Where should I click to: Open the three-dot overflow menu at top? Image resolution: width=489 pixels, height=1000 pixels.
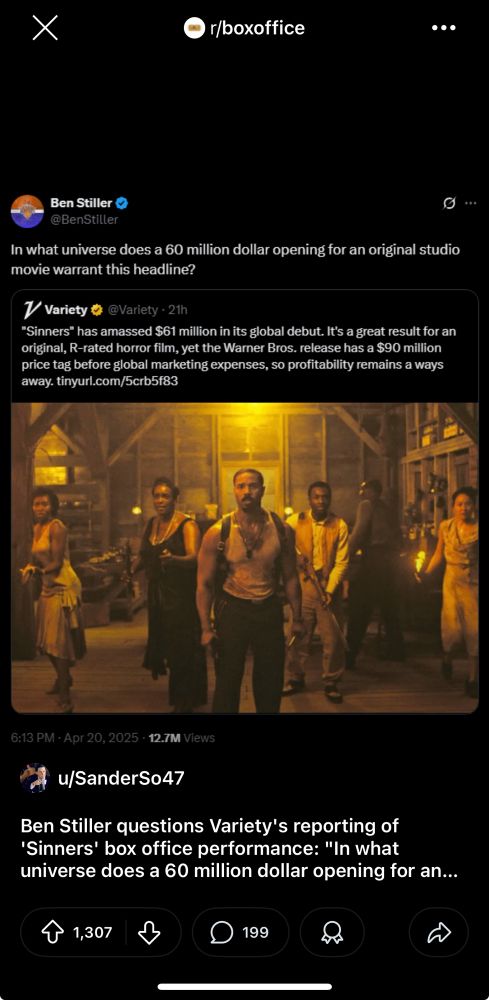click(x=443, y=27)
